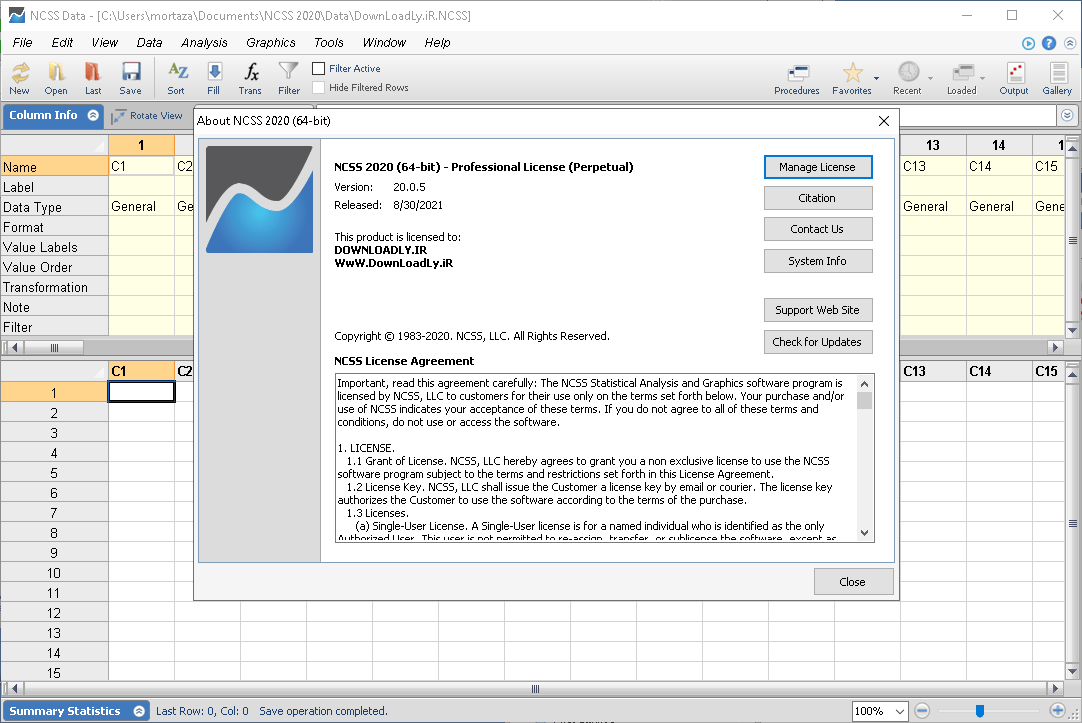Click the Transformation row label
This screenshot has width=1082, height=723.
click(x=54, y=287)
